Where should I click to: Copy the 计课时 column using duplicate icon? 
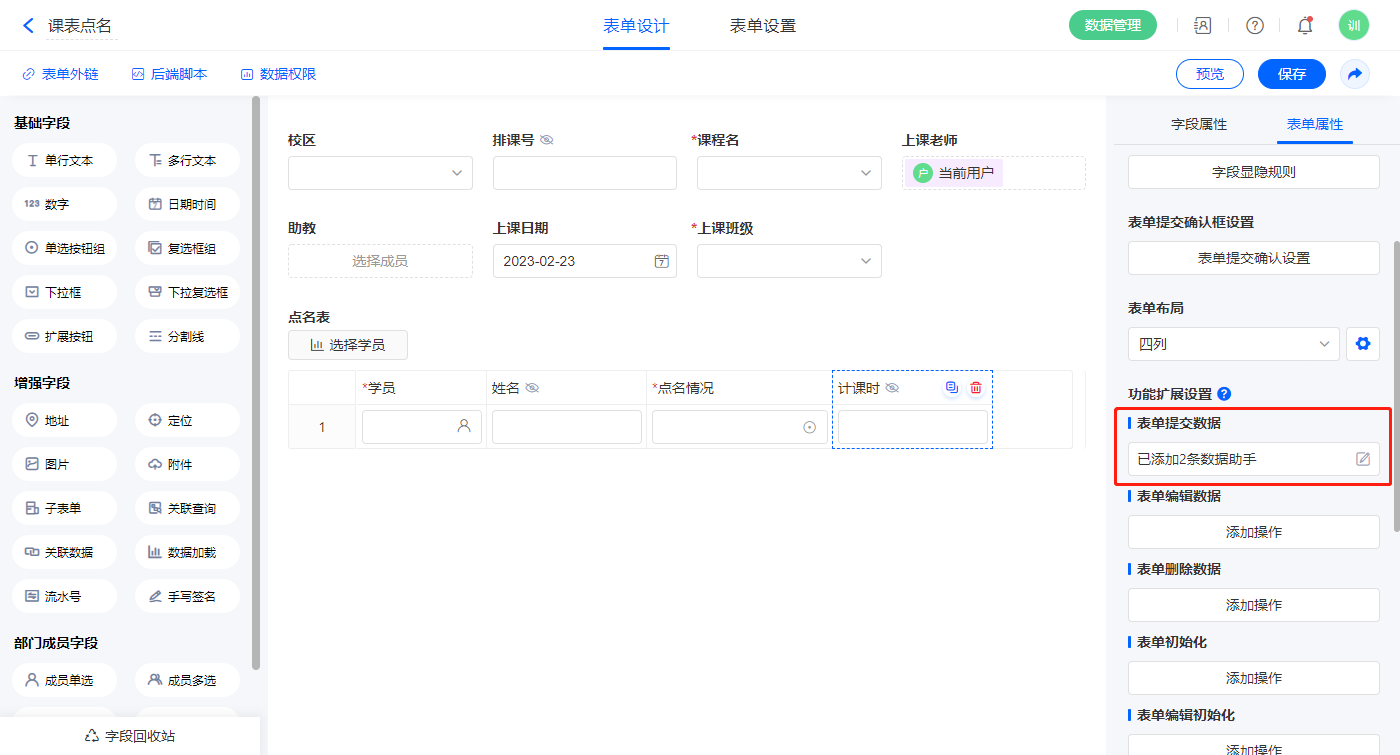click(x=951, y=388)
